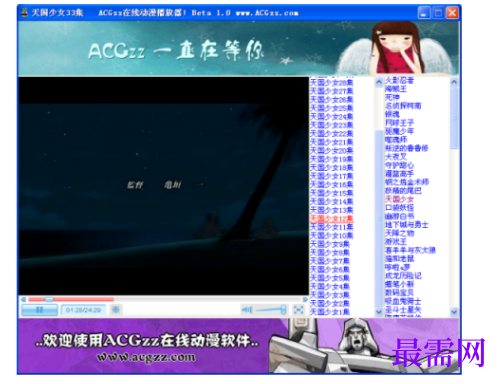Click the seek bar progress handle

(49, 299)
